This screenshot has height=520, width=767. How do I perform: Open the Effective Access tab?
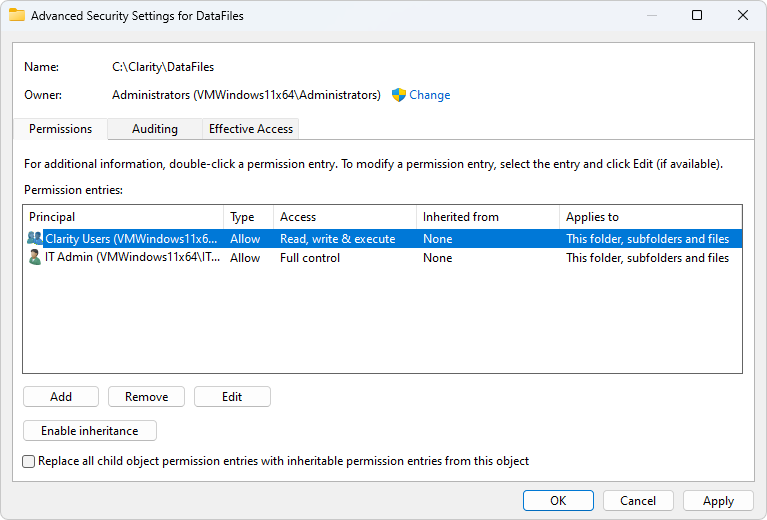(x=250, y=129)
